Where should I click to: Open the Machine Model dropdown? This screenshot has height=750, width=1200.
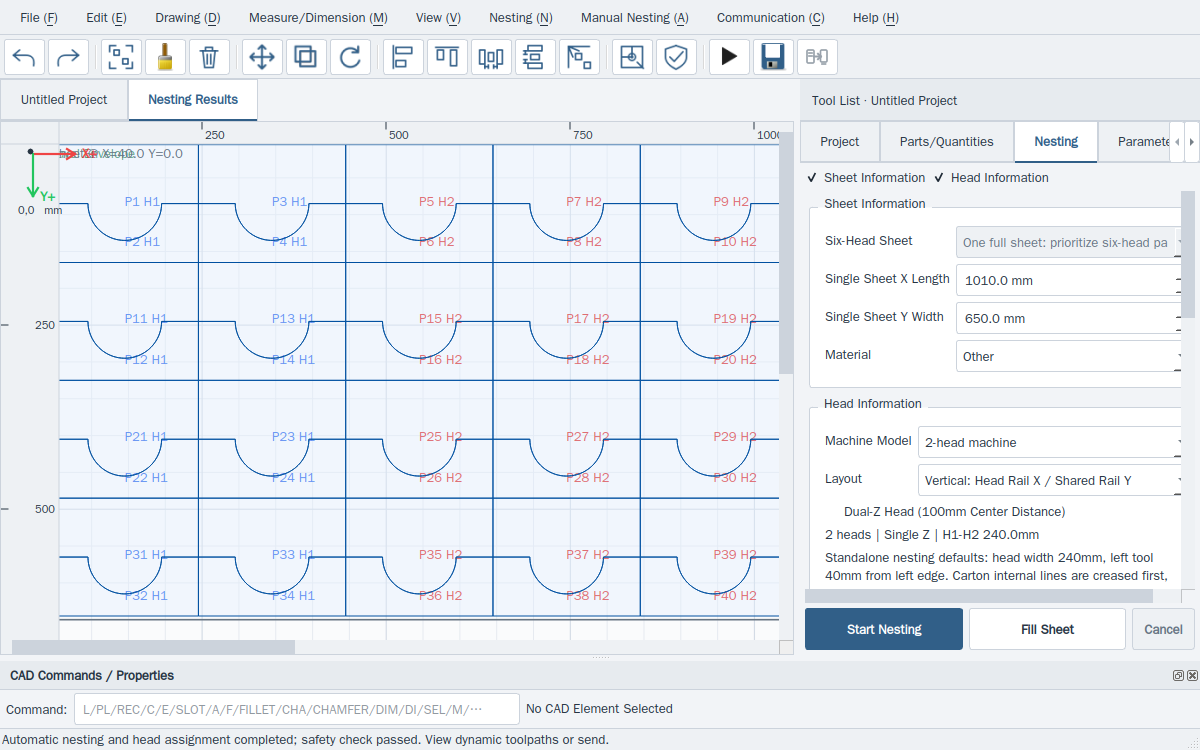pos(1051,442)
